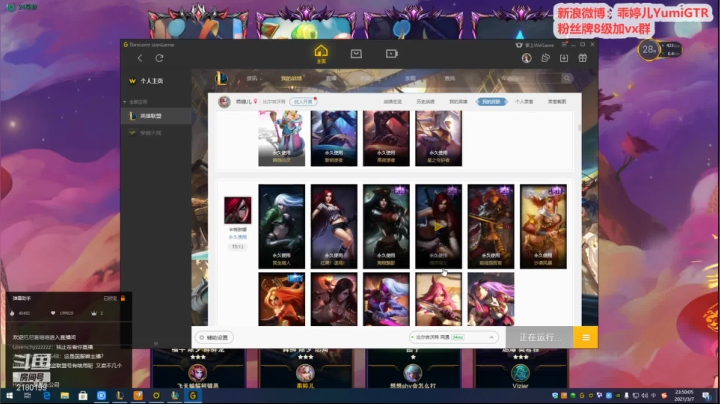Click the Katarina champion portrait
This screenshot has height=404, width=720.
point(237,210)
